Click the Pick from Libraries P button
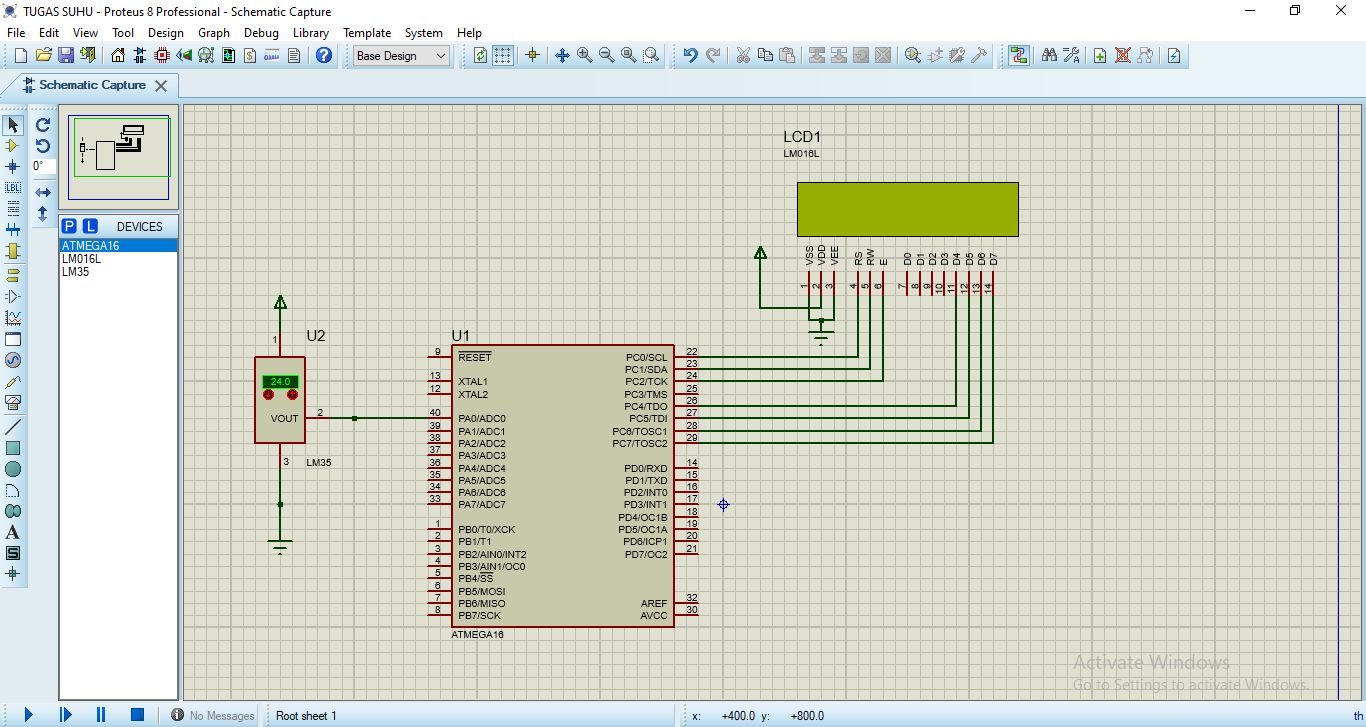Viewport: 1366px width, 727px height. tap(69, 226)
